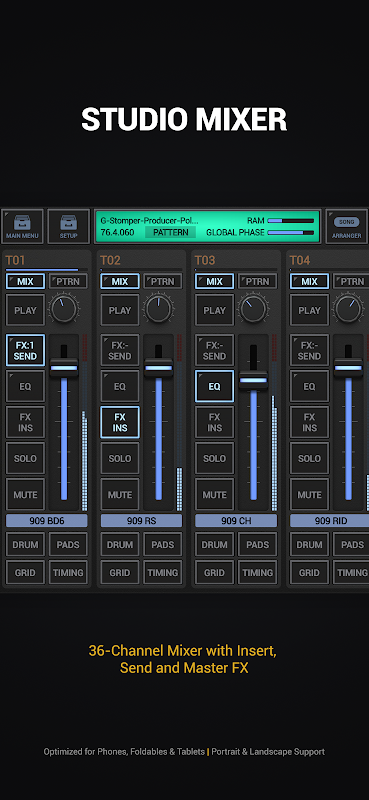The width and height of the screenshot is (369, 800).
Task: Select the 909 CH sample label
Action: (x=236, y=521)
